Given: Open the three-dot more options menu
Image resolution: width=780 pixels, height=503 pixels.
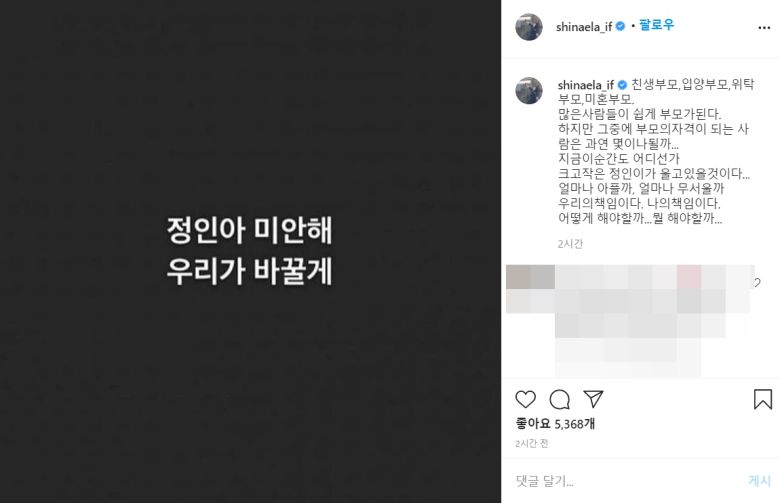Looking at the screenshot, I should (764, 27).
